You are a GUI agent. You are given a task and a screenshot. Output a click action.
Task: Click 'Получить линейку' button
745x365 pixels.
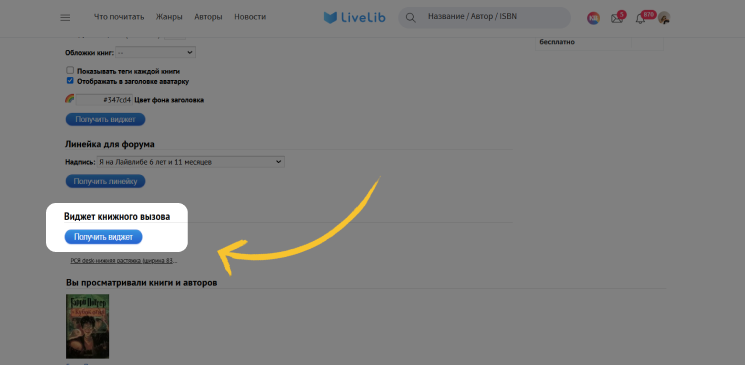[105, 181]
